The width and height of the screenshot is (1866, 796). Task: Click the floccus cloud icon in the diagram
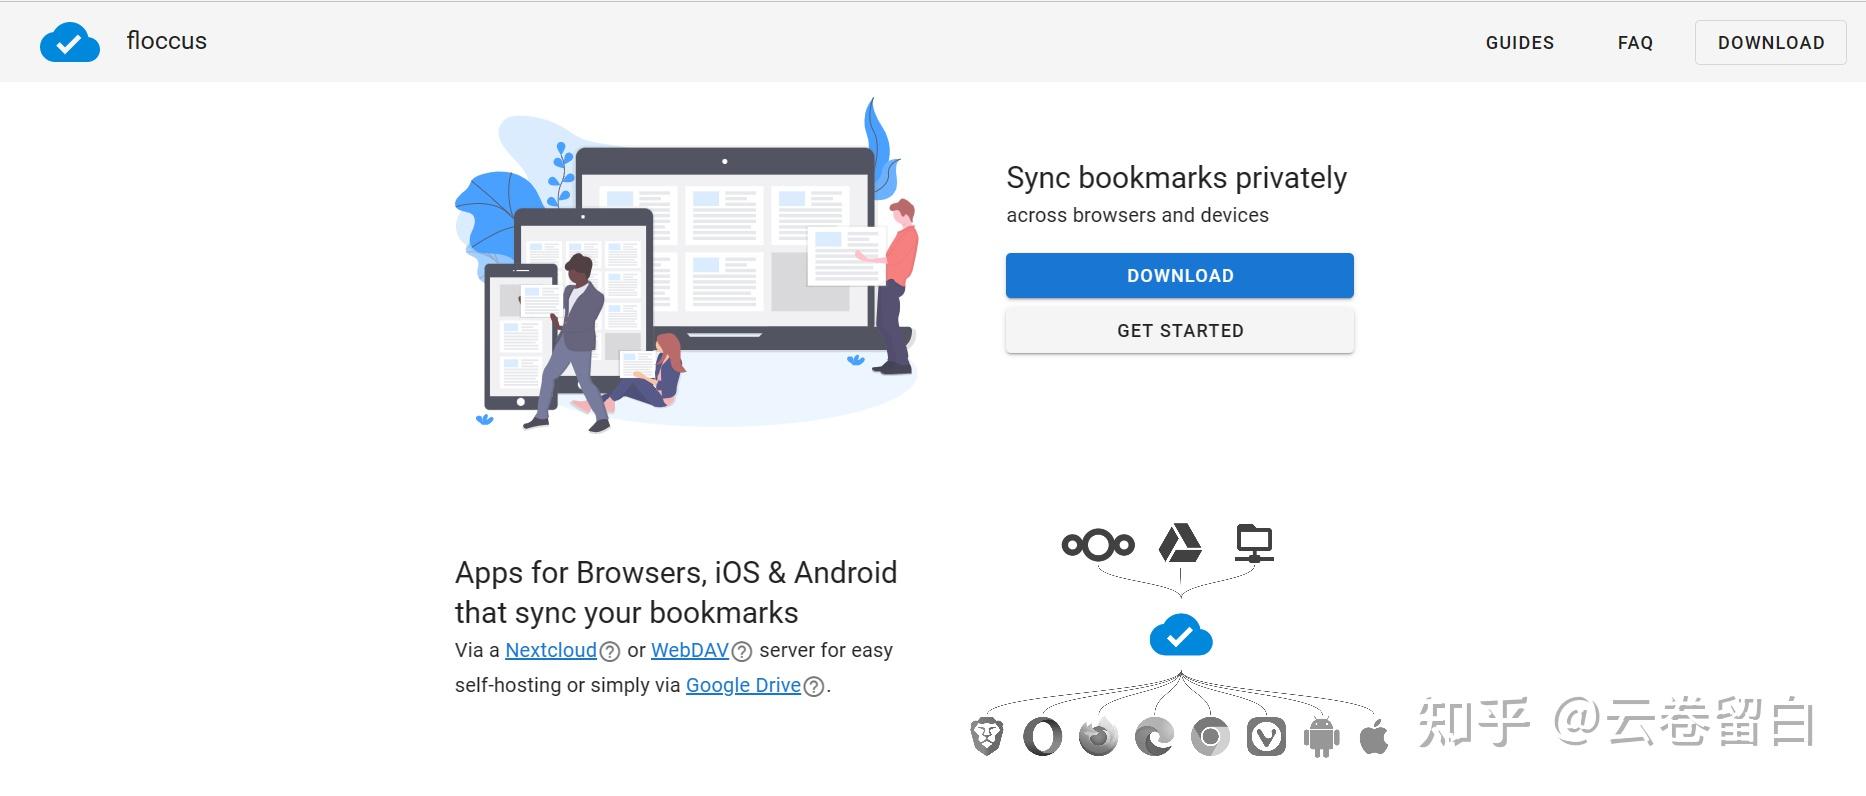[x=1181, y=635]
